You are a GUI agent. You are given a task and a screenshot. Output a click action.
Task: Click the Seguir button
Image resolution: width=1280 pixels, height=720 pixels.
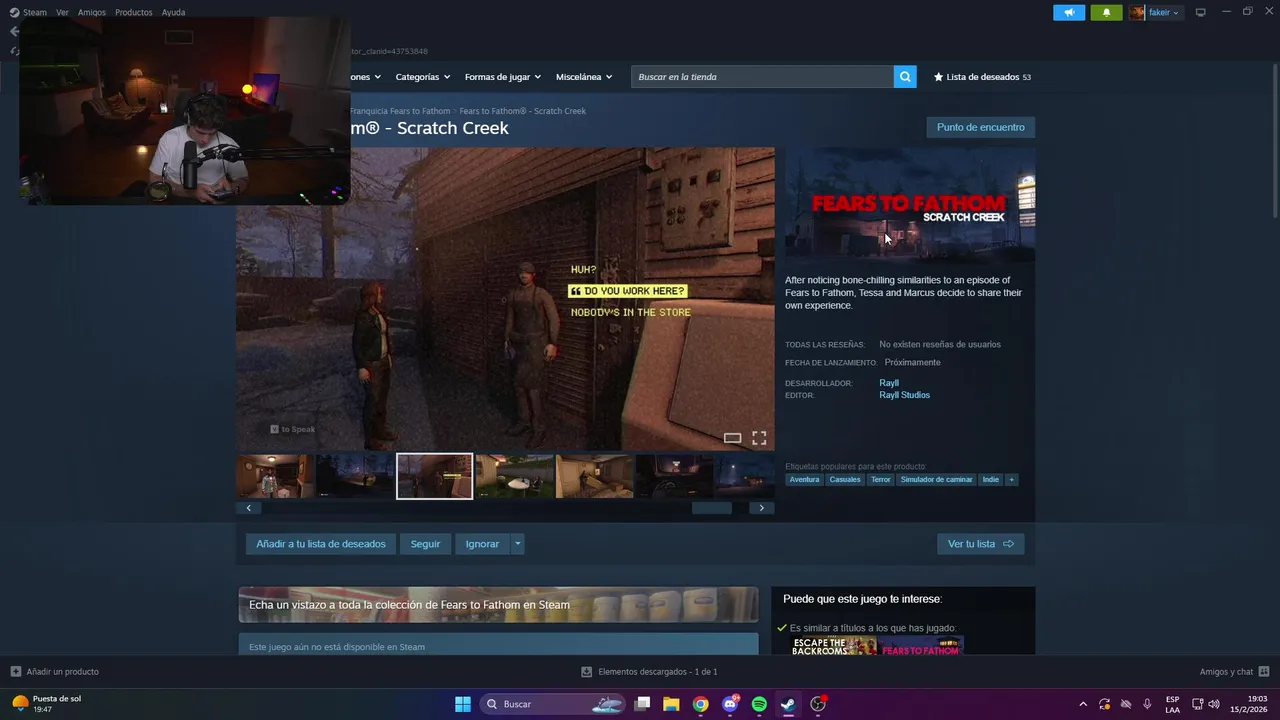(425, 544)
